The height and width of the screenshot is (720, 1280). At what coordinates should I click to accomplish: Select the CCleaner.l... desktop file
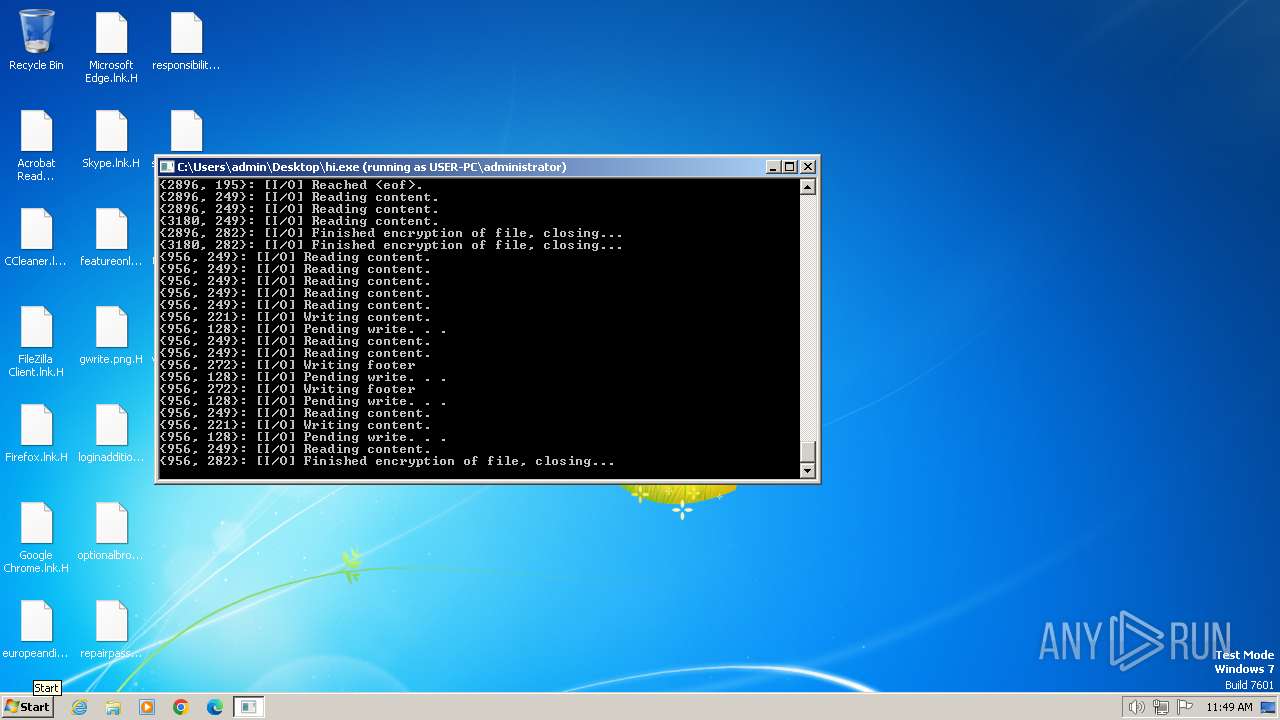coord(36,237)
